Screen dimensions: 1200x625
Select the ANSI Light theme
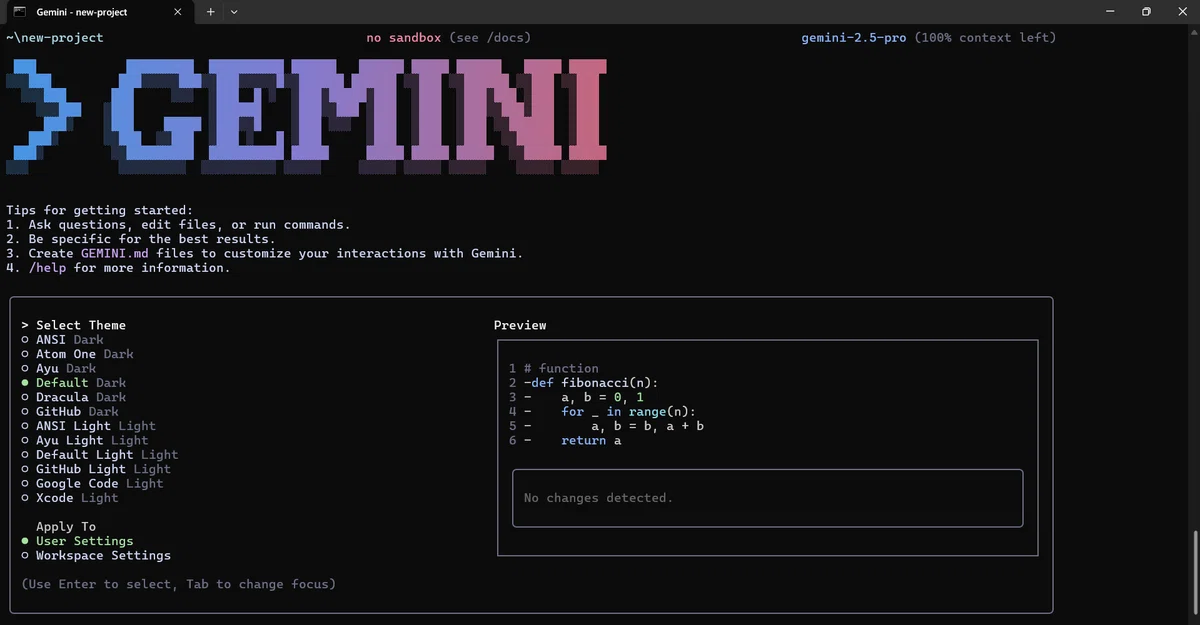coord(88,426)
